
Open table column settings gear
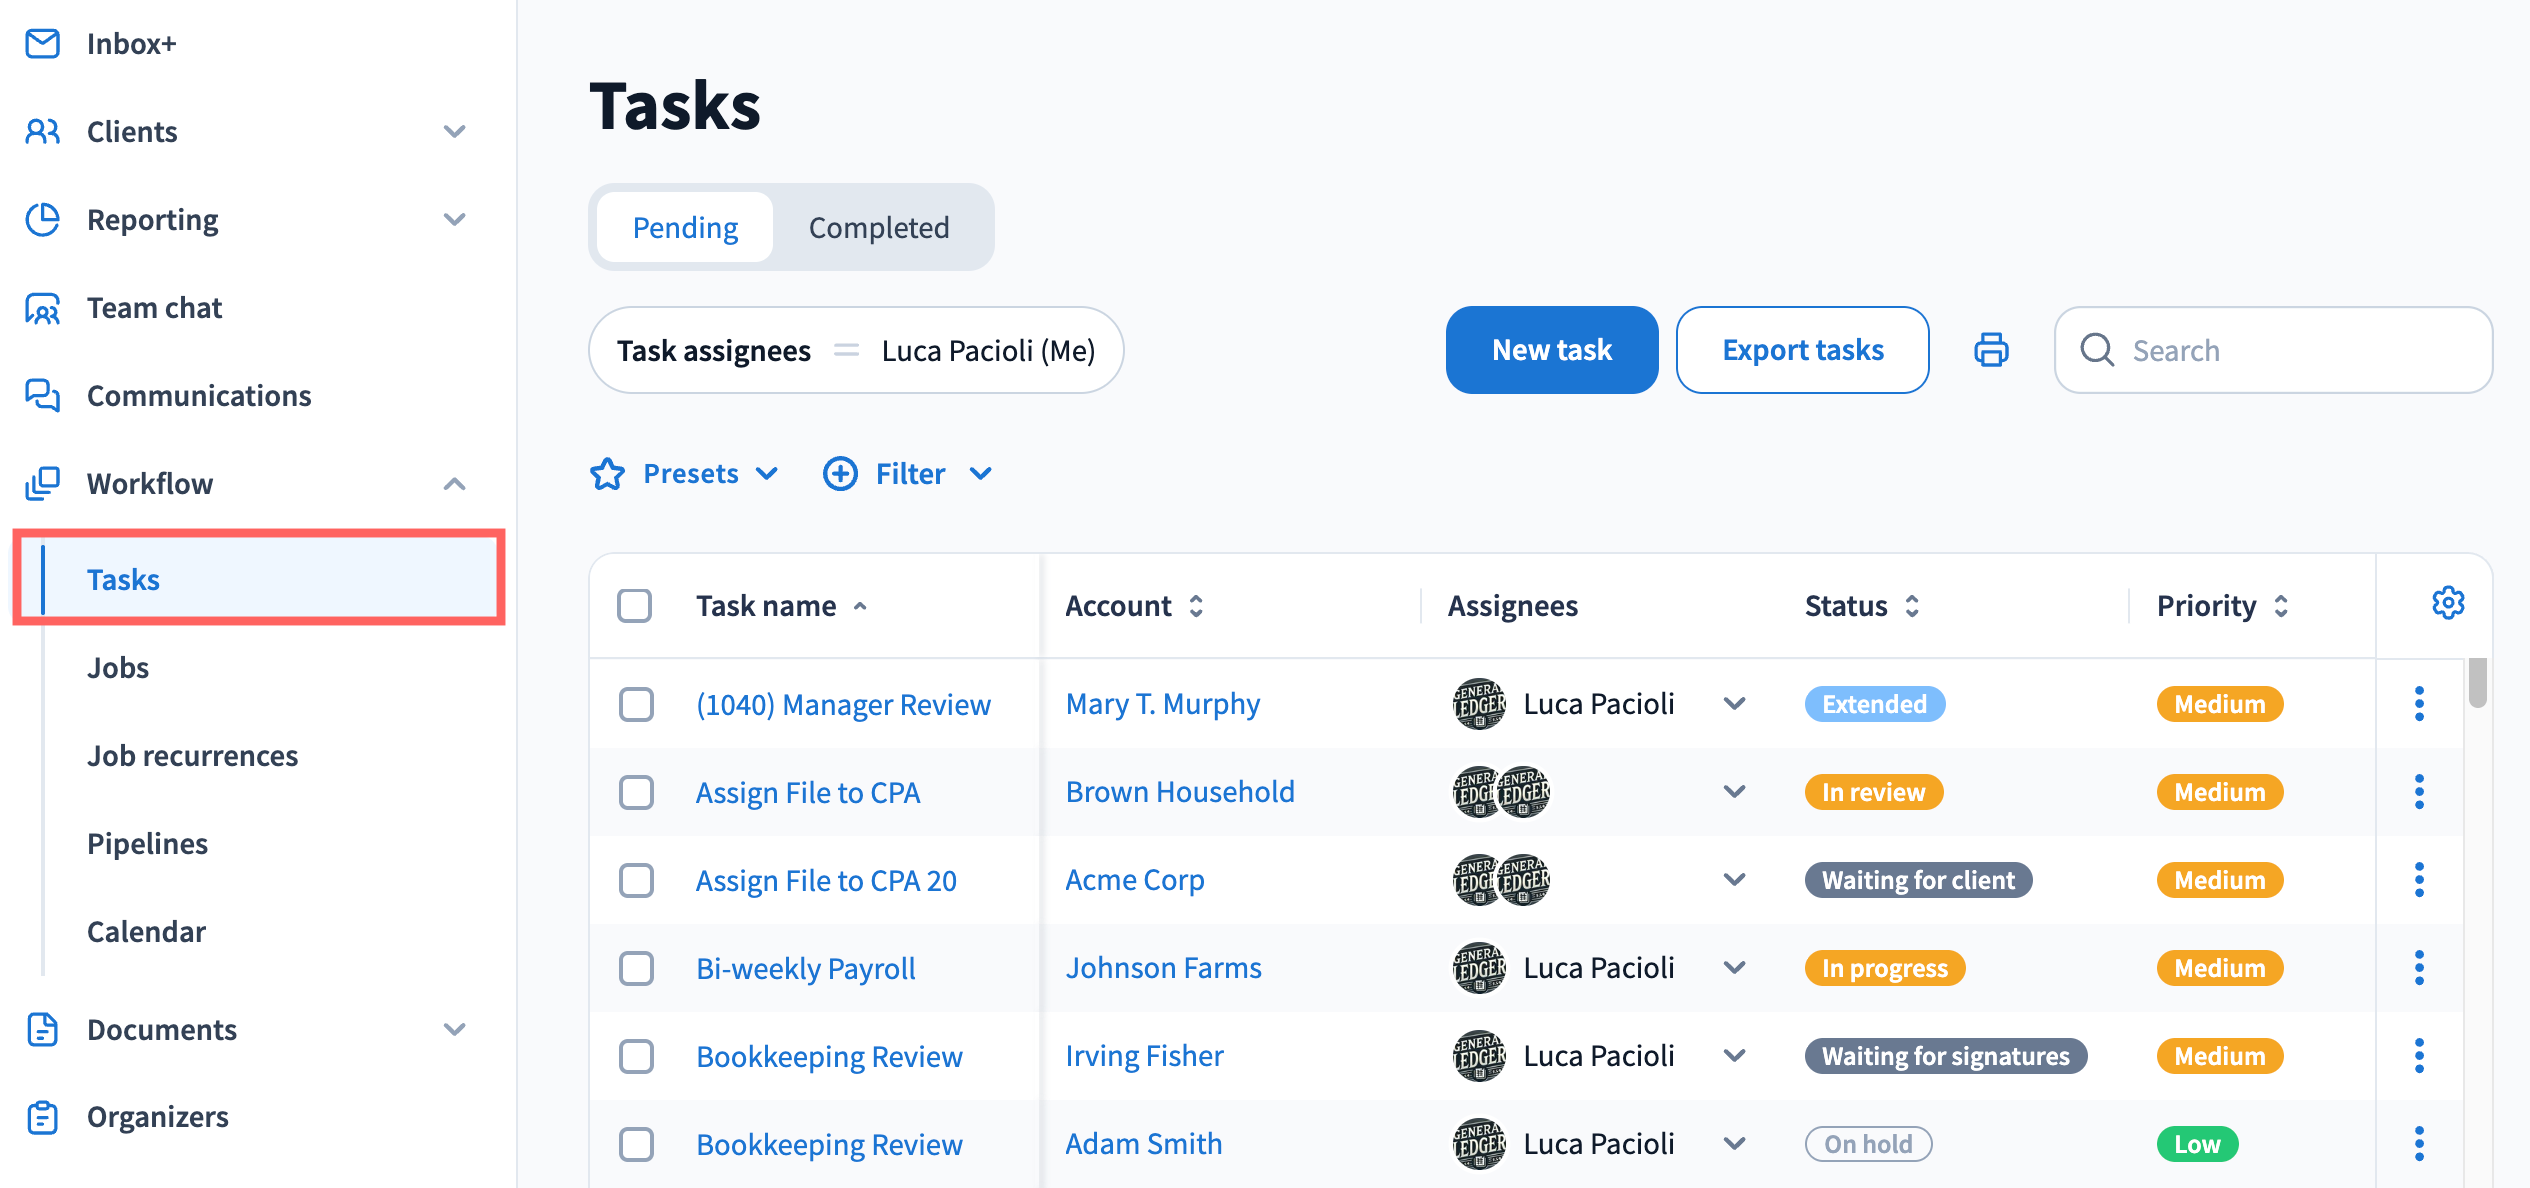pyautogui.click(x=2447, y=603)
